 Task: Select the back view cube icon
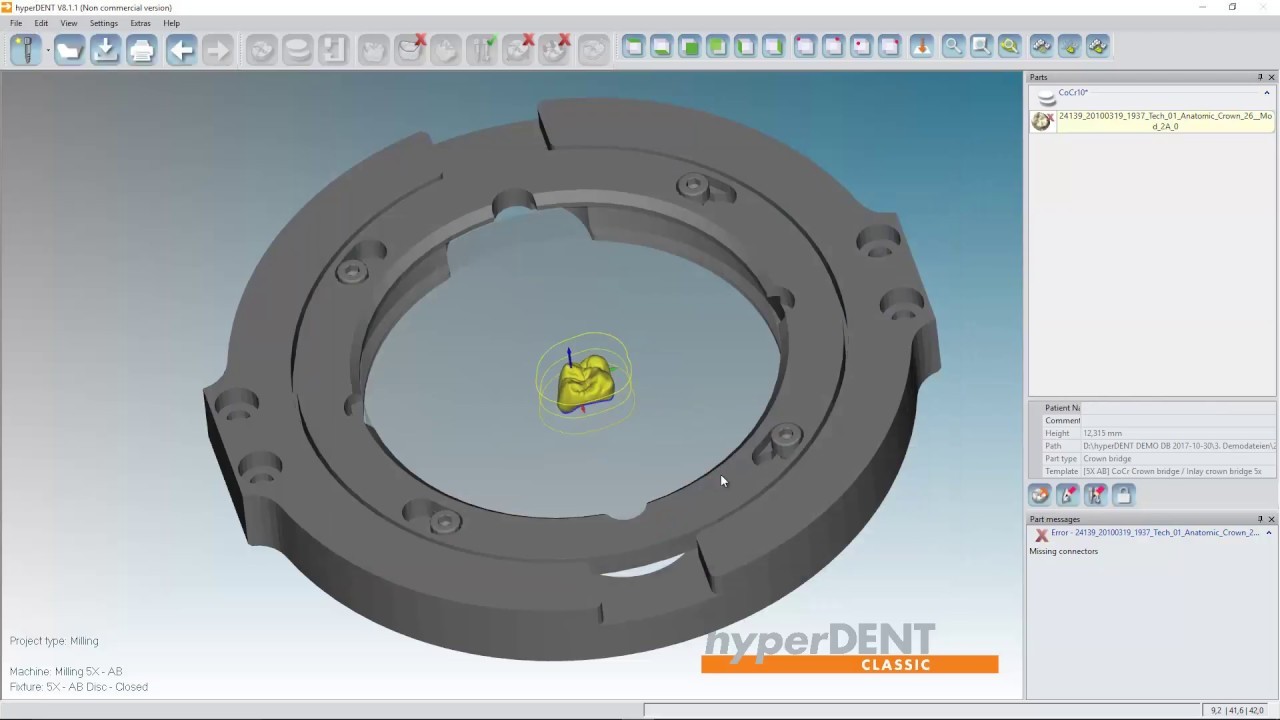pyautogui.click(x=717, y=46)
